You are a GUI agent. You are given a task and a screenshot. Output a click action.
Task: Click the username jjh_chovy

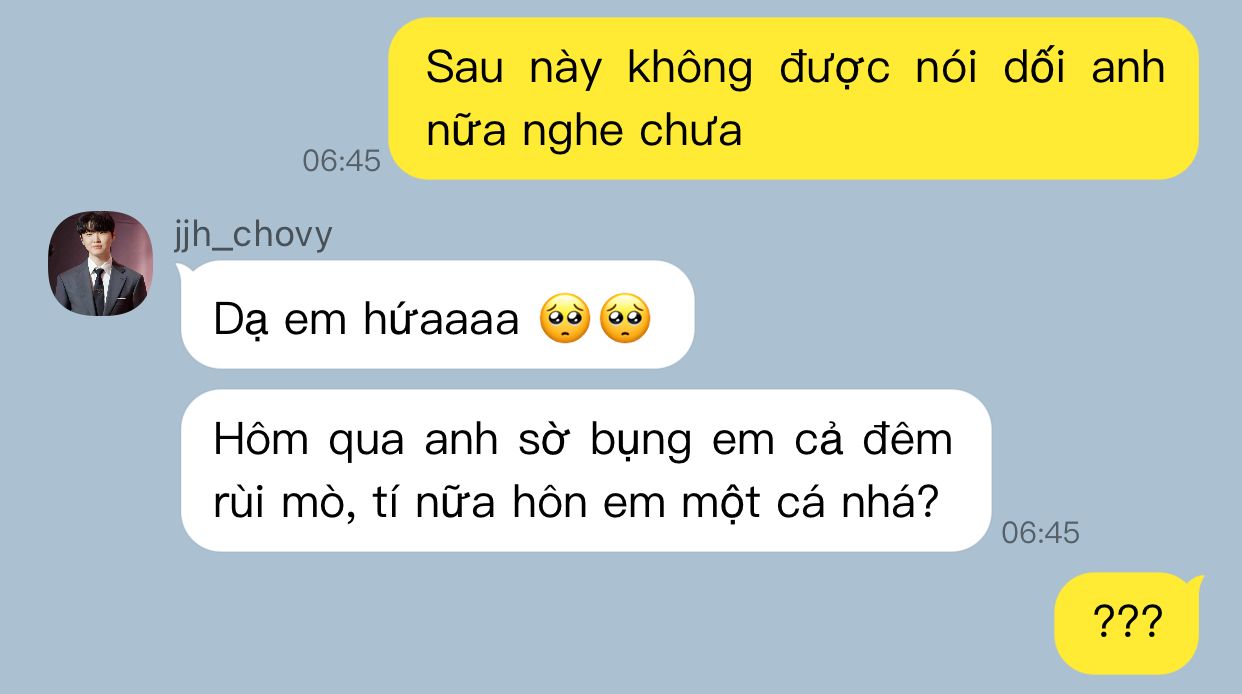pos(254,235)
